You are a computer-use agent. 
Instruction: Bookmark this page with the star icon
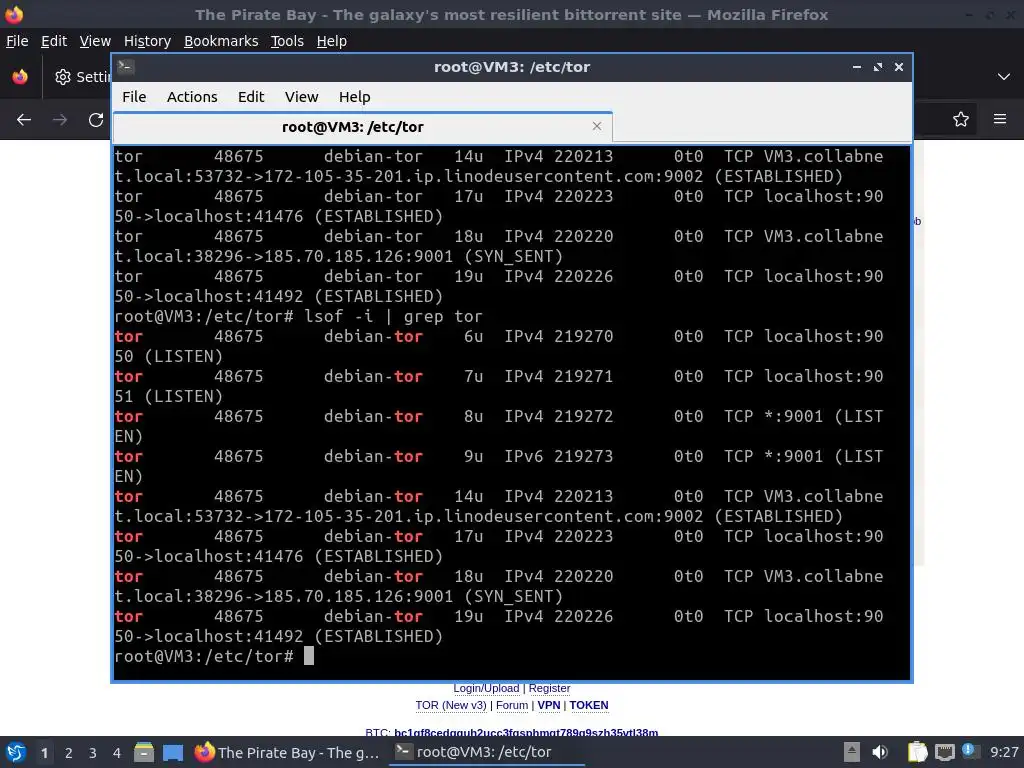(x=960, y=119)
